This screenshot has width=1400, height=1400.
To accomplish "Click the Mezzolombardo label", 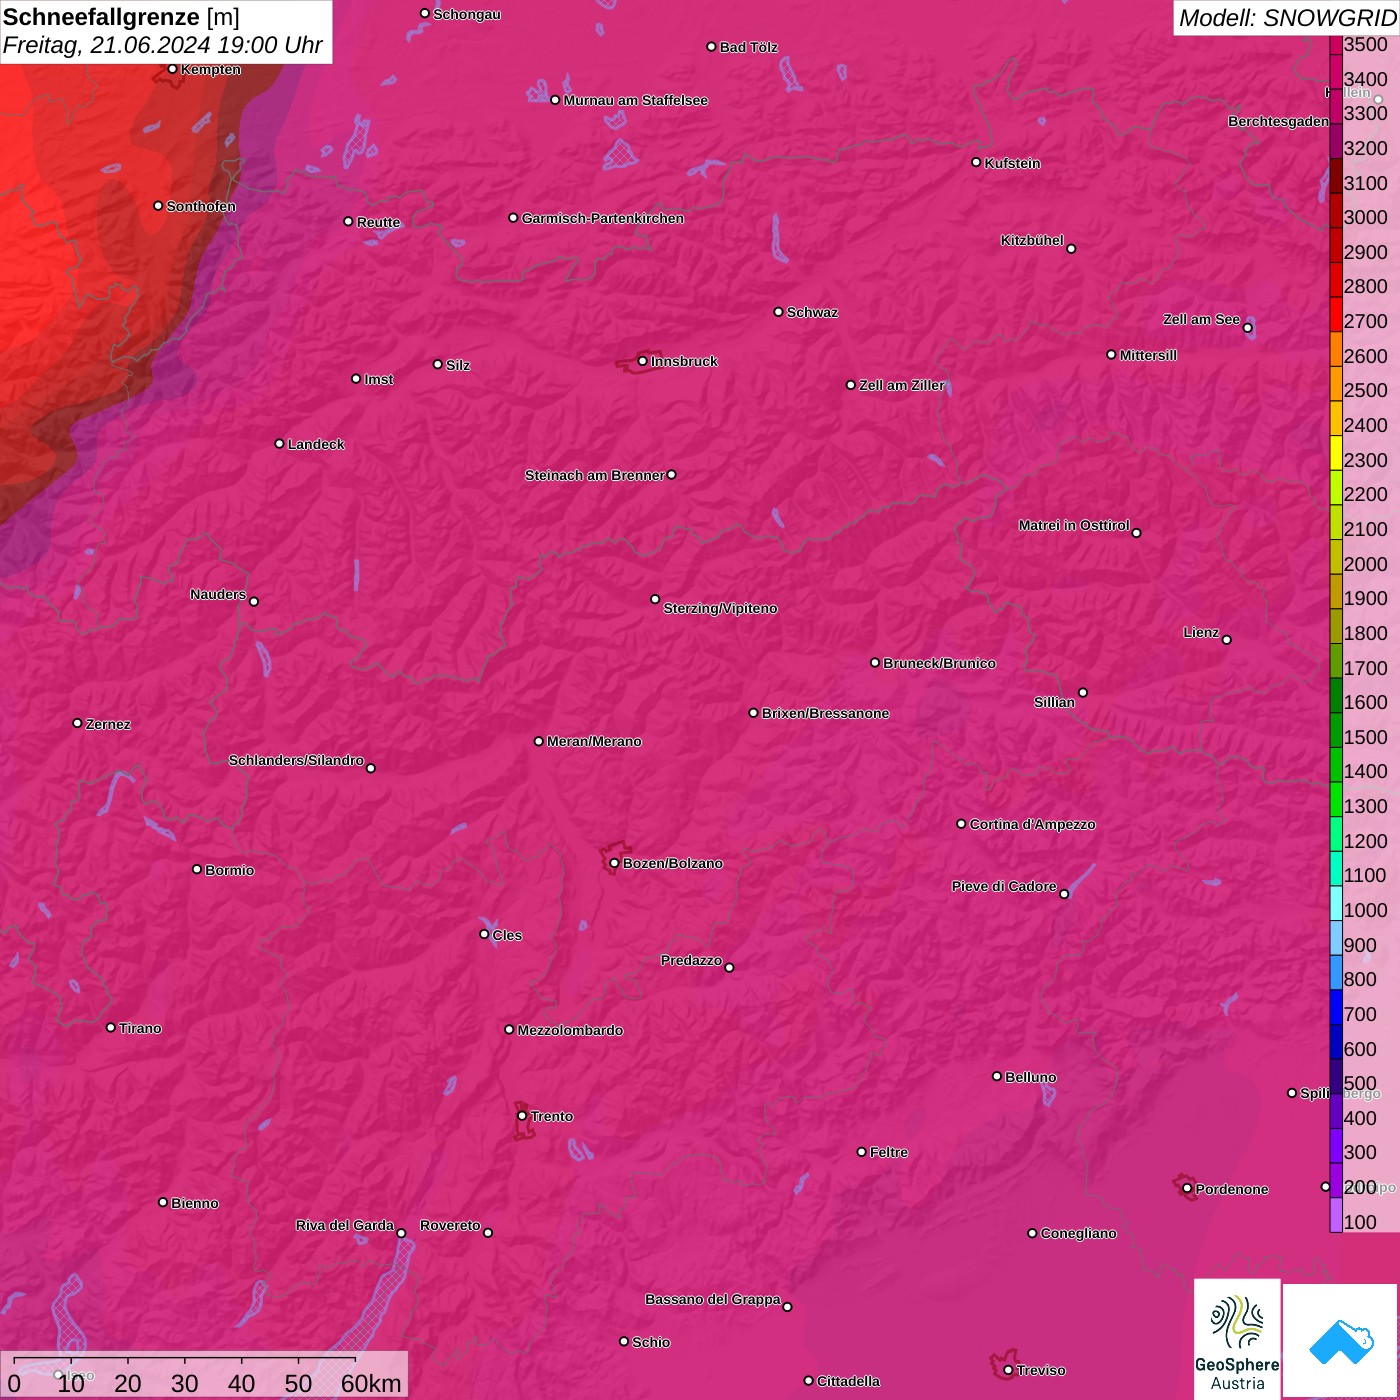I will click(570, 1030).
